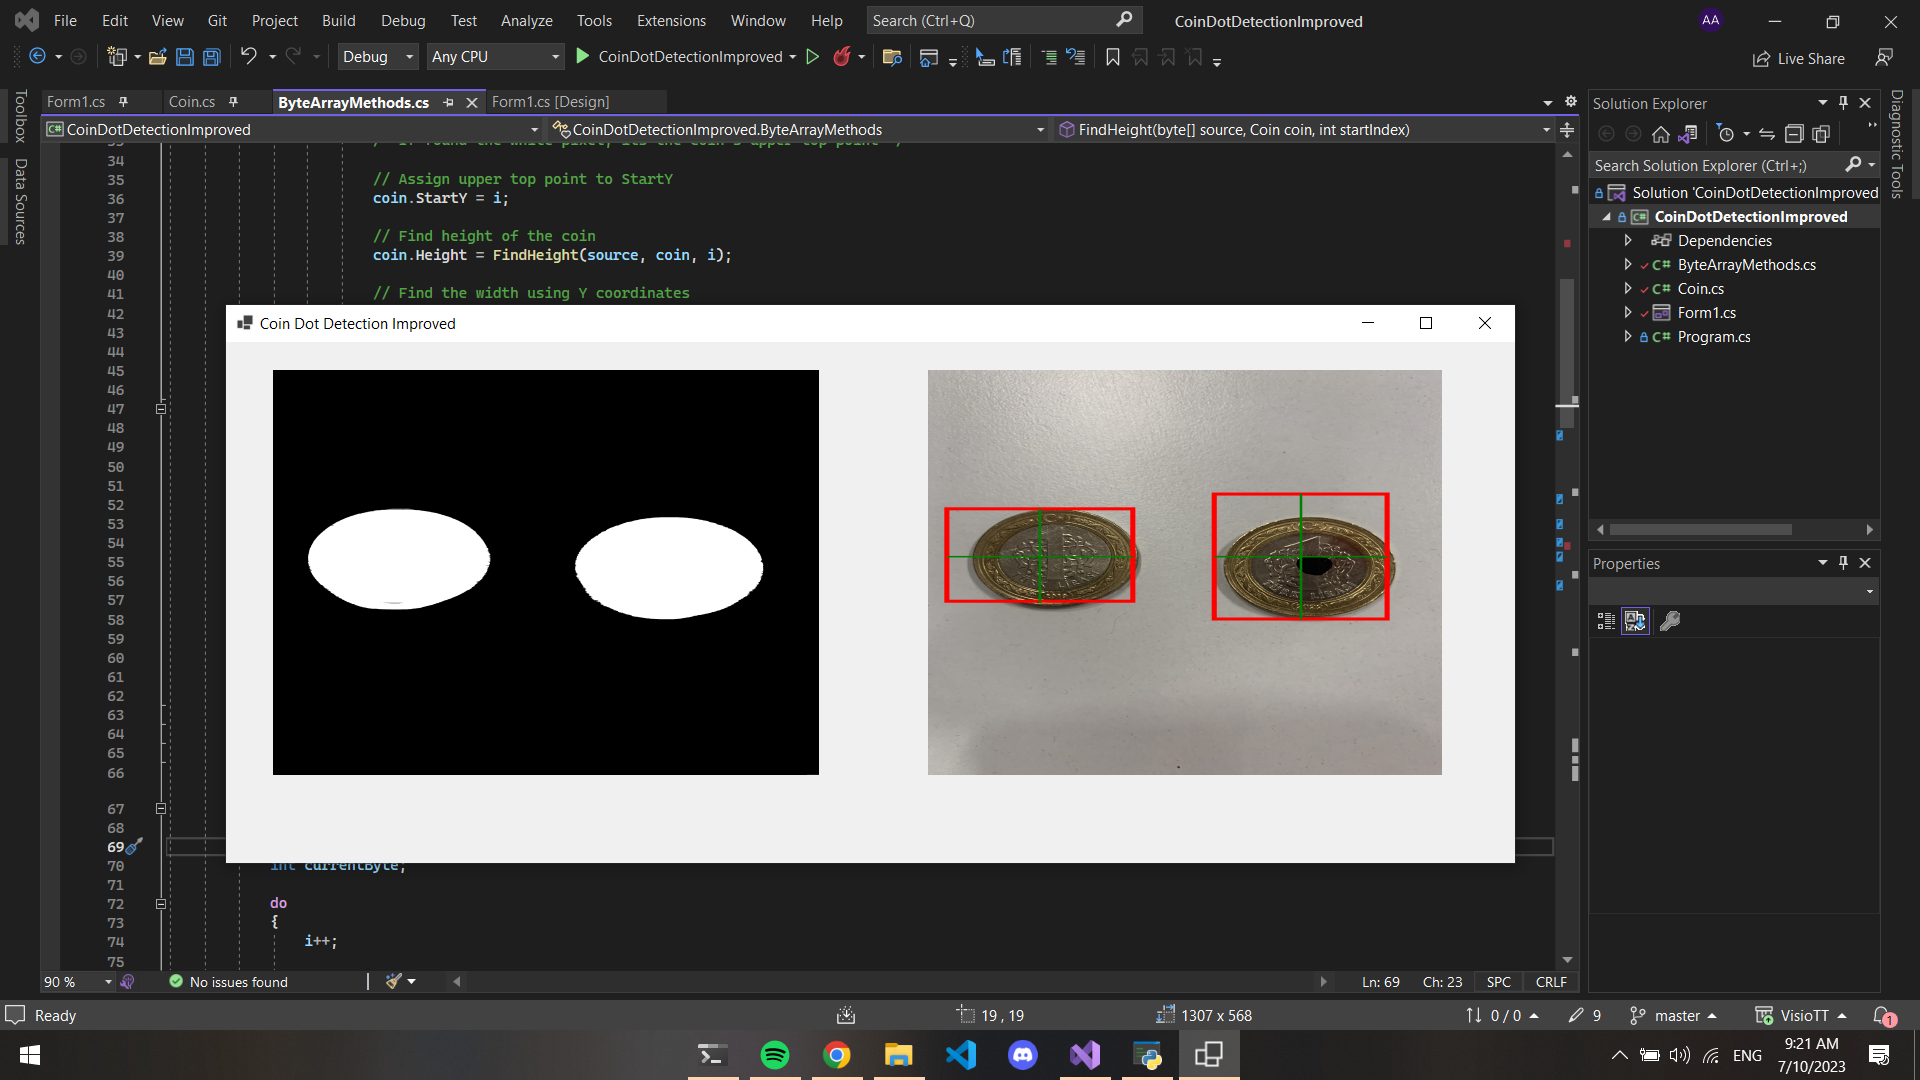Open the Any CPU platform dropdown

coord(495,57)
